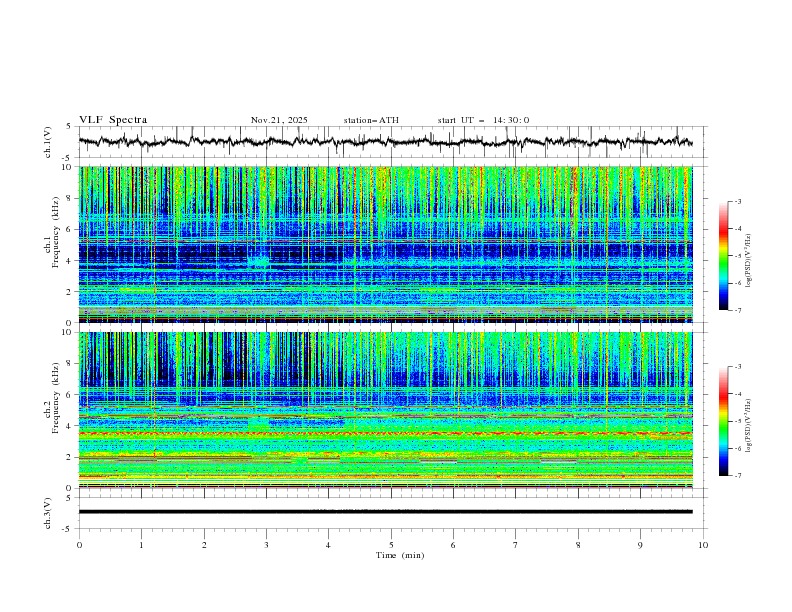Image resolution: width=792 pixels, height=612 pixels.
Task: Click inside the ch.1 spectrogram panel
Action: tap(390, 245)
